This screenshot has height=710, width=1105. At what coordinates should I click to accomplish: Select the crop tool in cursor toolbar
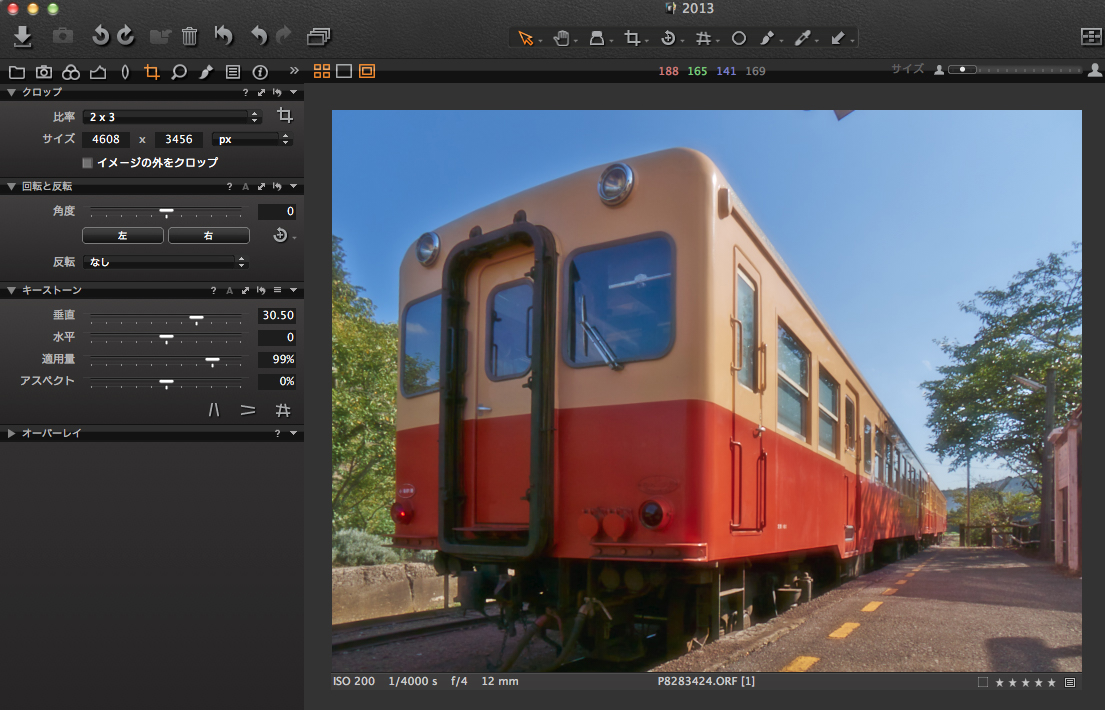click(632, 38)
